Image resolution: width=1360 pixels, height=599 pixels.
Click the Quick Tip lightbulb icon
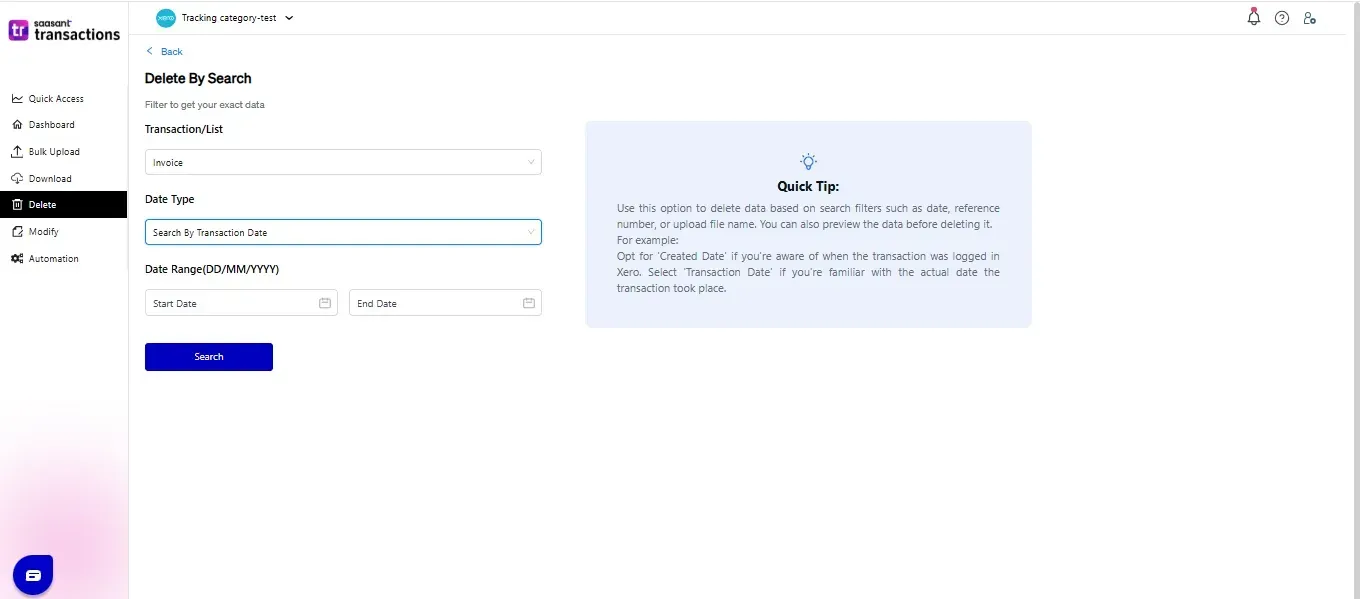coord(808,161)
